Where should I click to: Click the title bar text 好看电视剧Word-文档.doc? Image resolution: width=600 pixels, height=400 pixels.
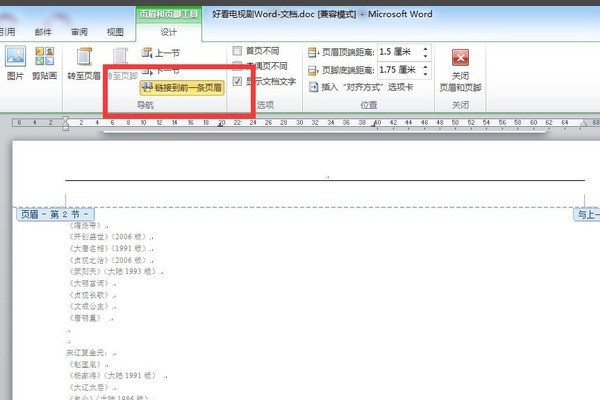coord(263,14)
